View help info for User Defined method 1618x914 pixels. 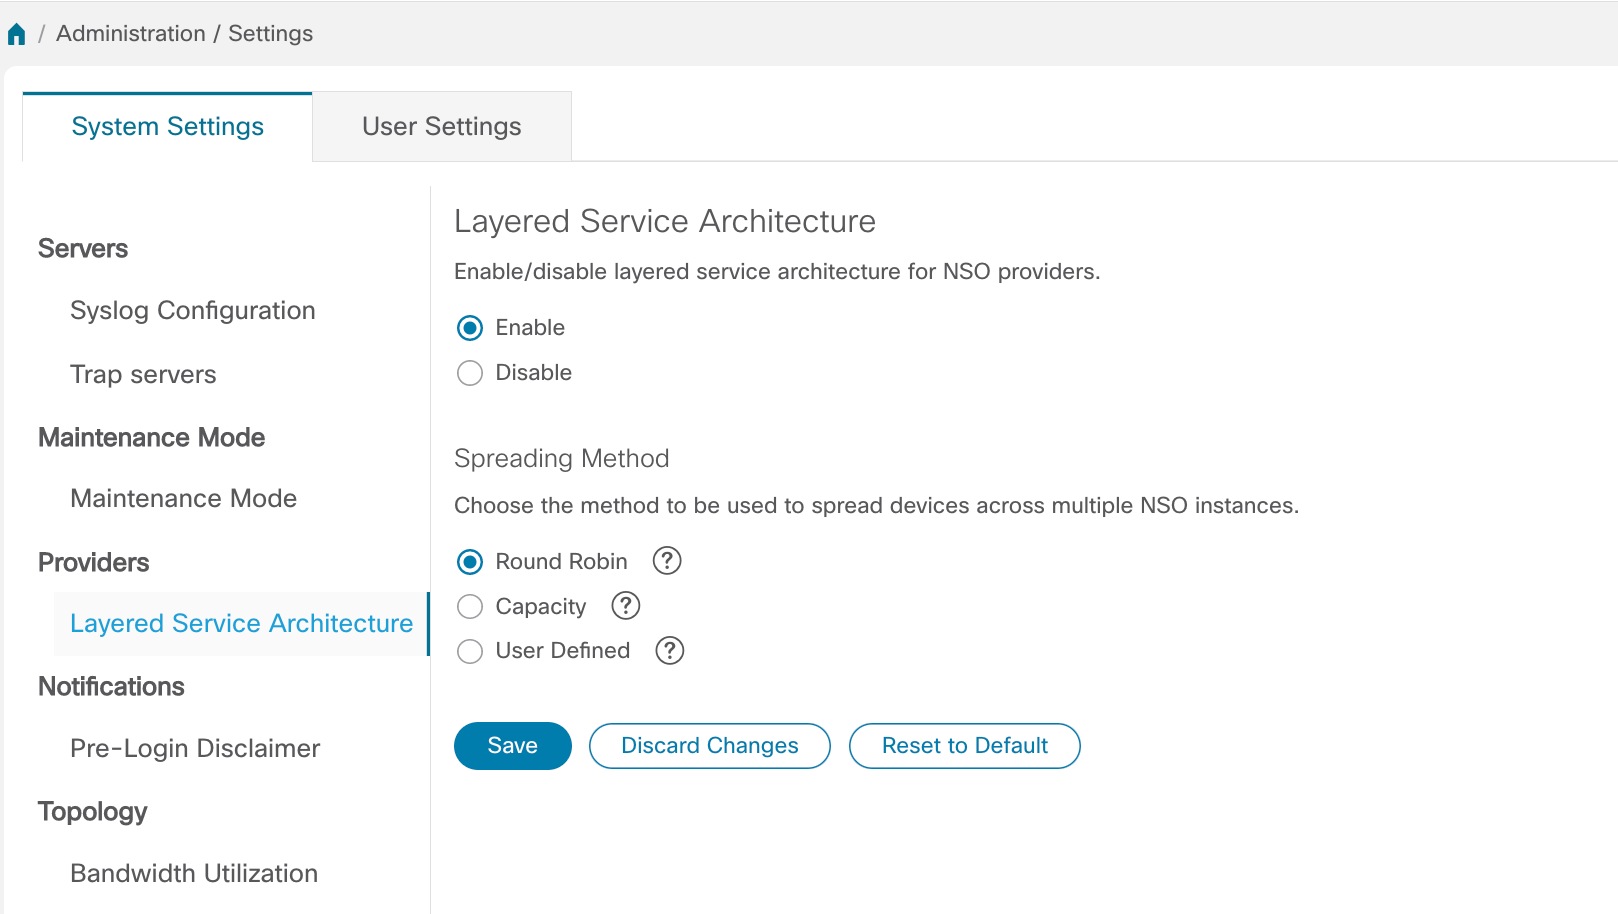669,651
